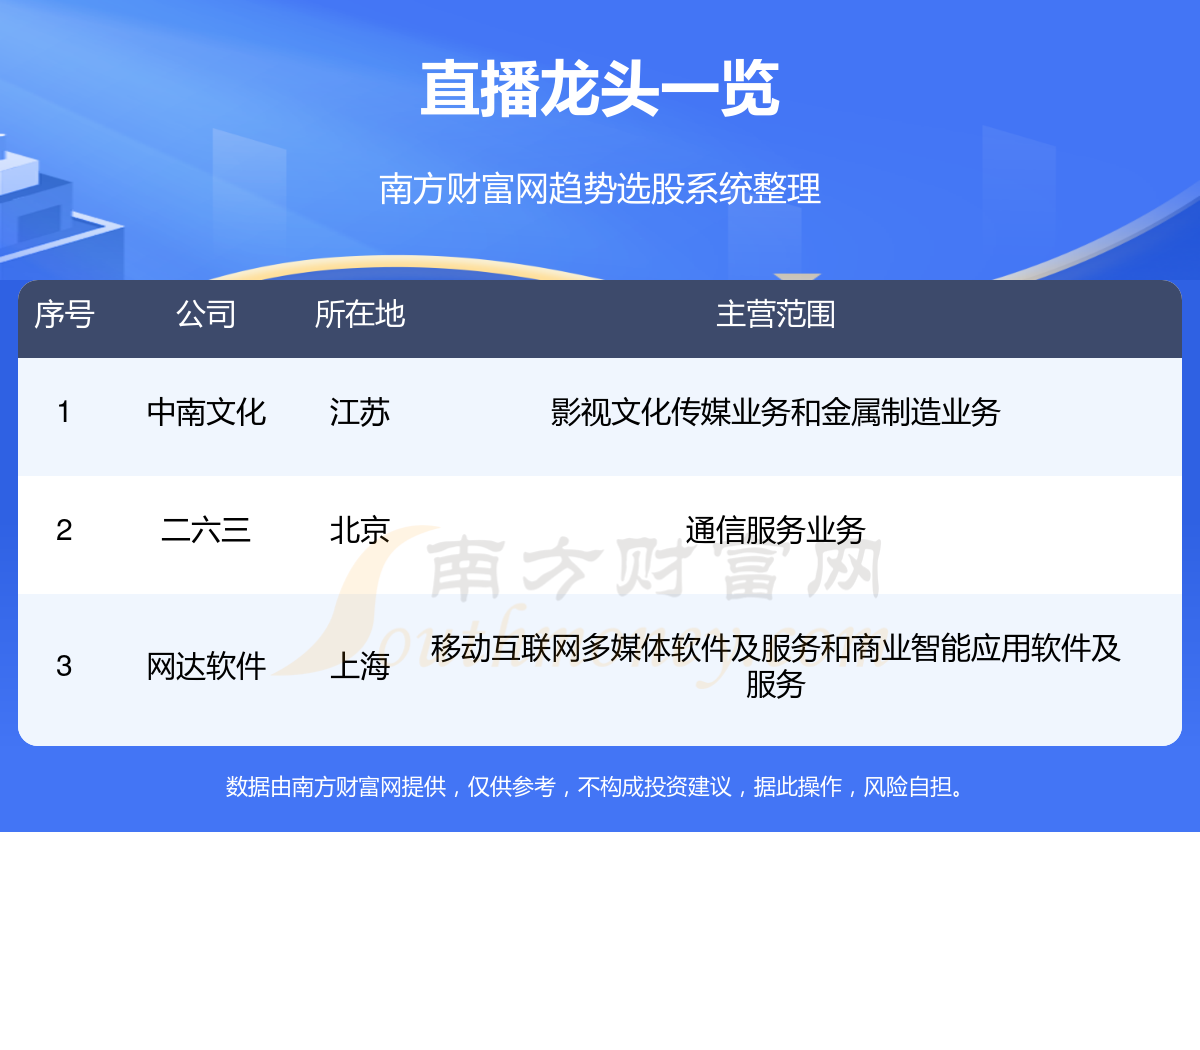
Task: Select text 通信服务业务
Action: pos(776,530)
